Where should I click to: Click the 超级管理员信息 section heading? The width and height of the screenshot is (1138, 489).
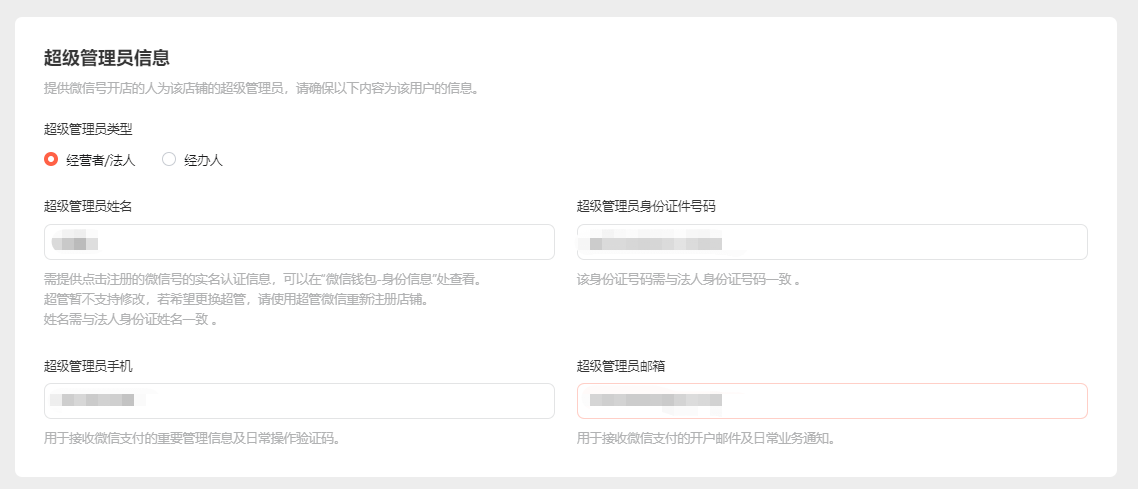coord(107,57)
